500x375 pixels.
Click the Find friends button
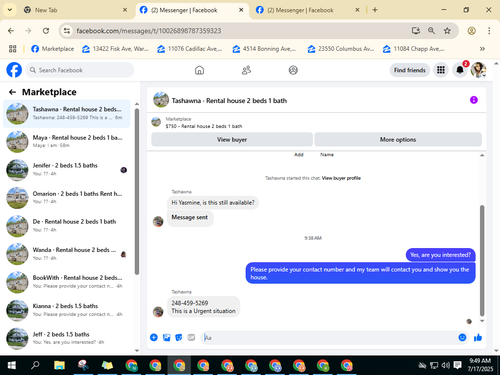click(x=410, y=70)
